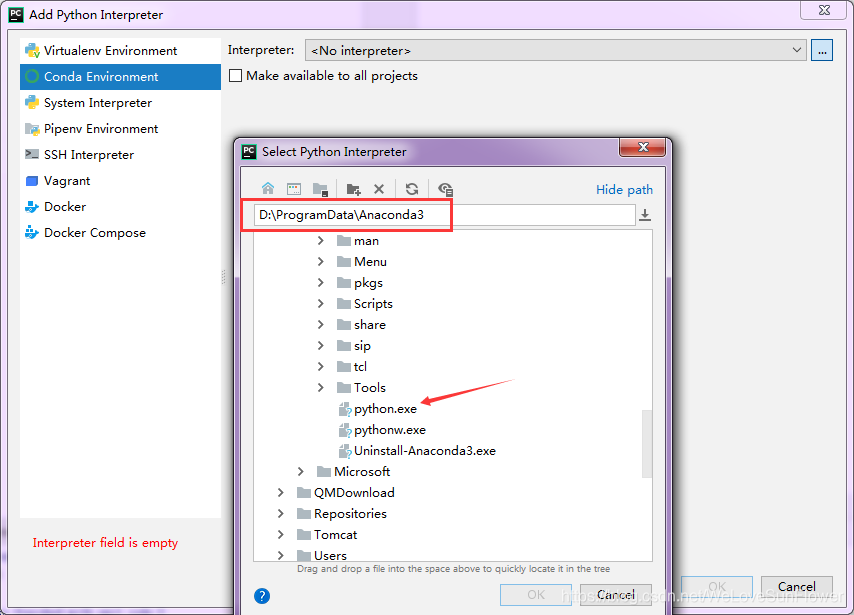854x615 pixels.
Task: Click Cancel in Select Python Interpreter dialog
Action: pos(616,594)
